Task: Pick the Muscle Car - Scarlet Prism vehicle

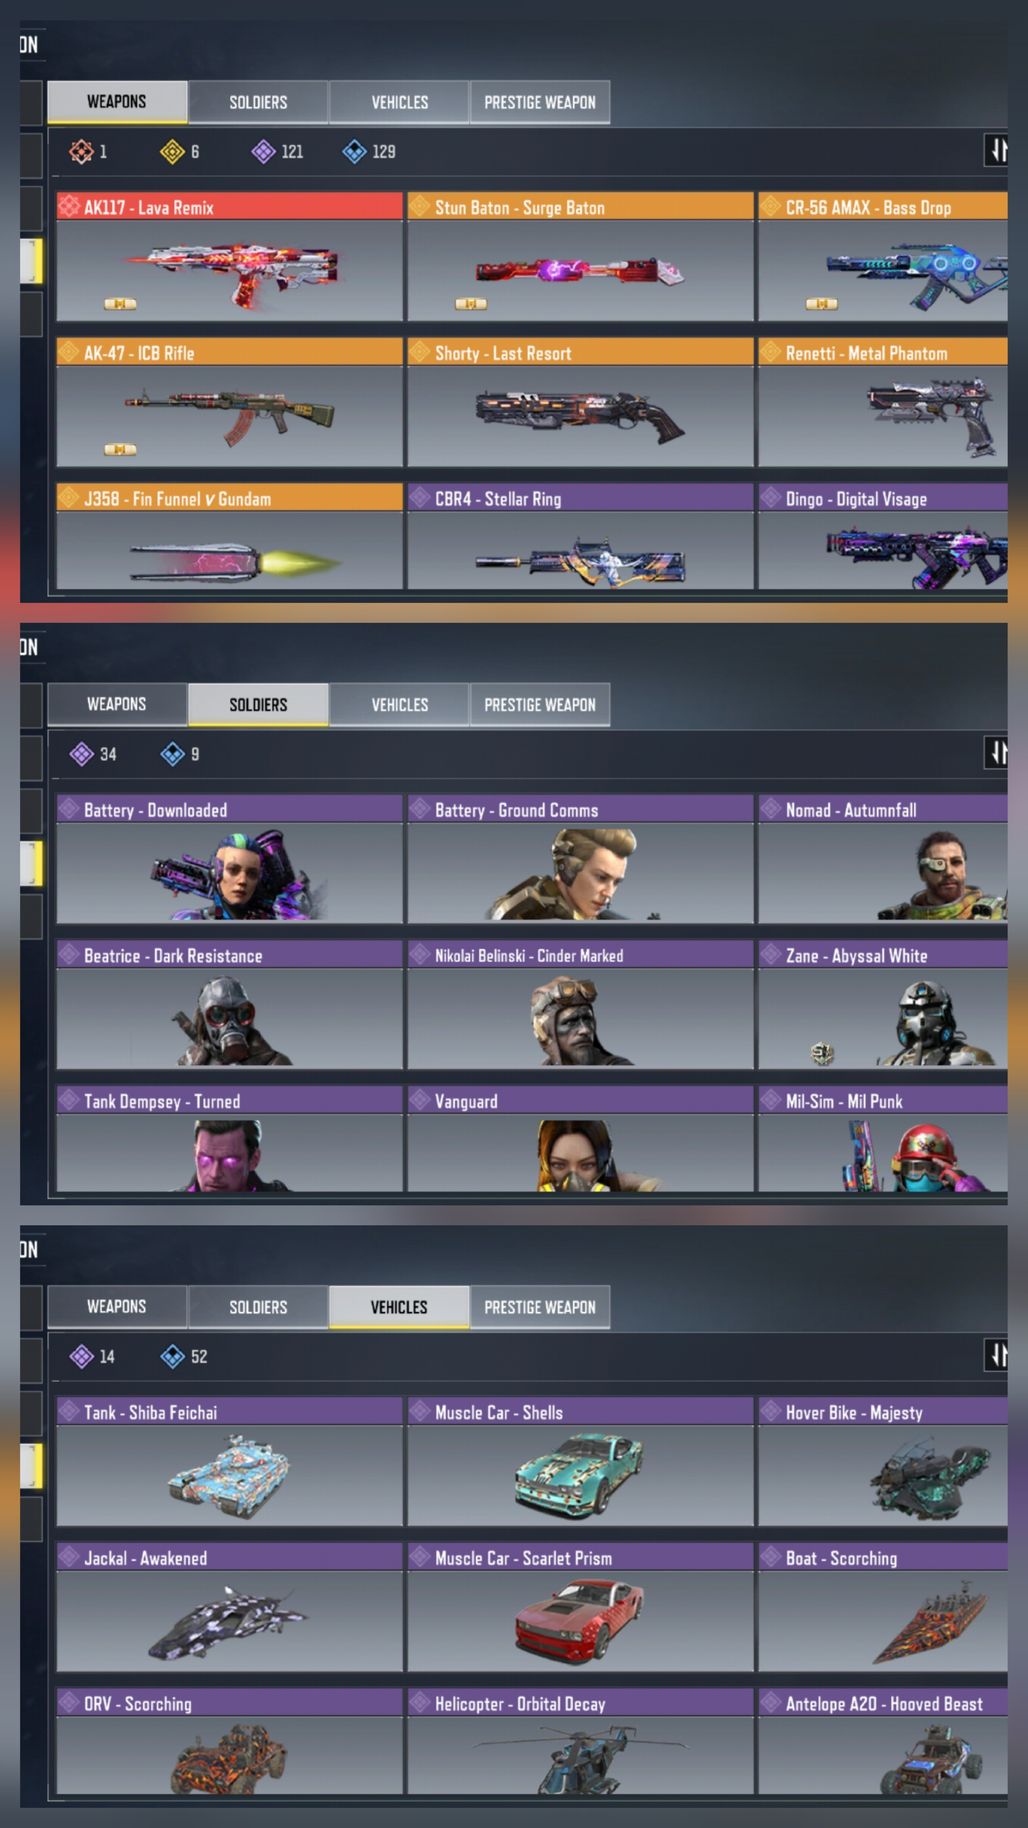Action: 580,1608
